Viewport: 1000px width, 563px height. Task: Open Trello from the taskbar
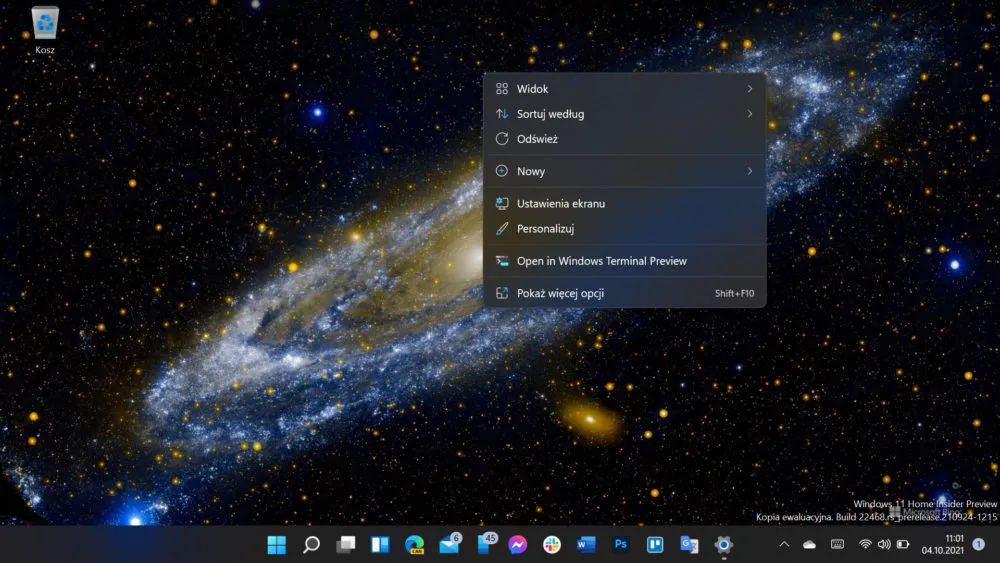[655, 545]
